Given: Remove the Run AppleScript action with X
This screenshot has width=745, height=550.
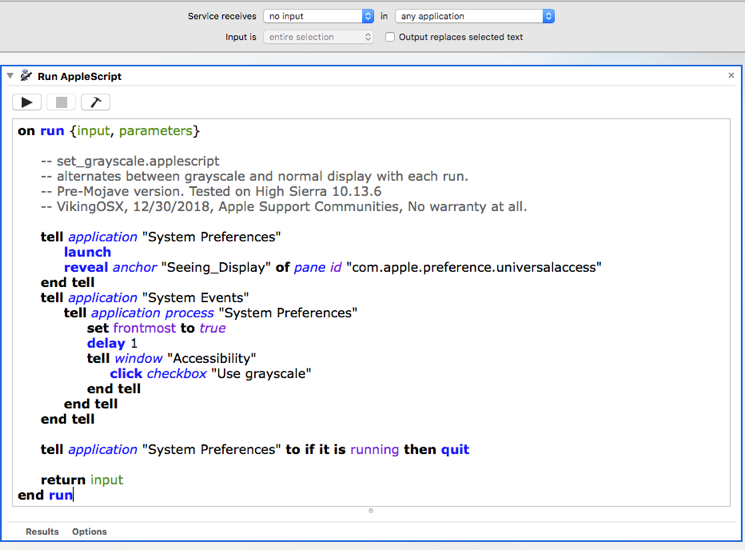Looking at the screenshot, I should point(731,76).
